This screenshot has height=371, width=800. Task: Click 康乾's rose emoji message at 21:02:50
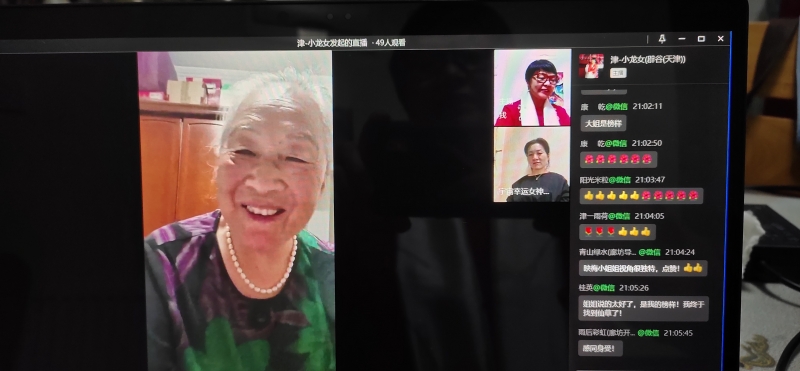tap(618, 159)
